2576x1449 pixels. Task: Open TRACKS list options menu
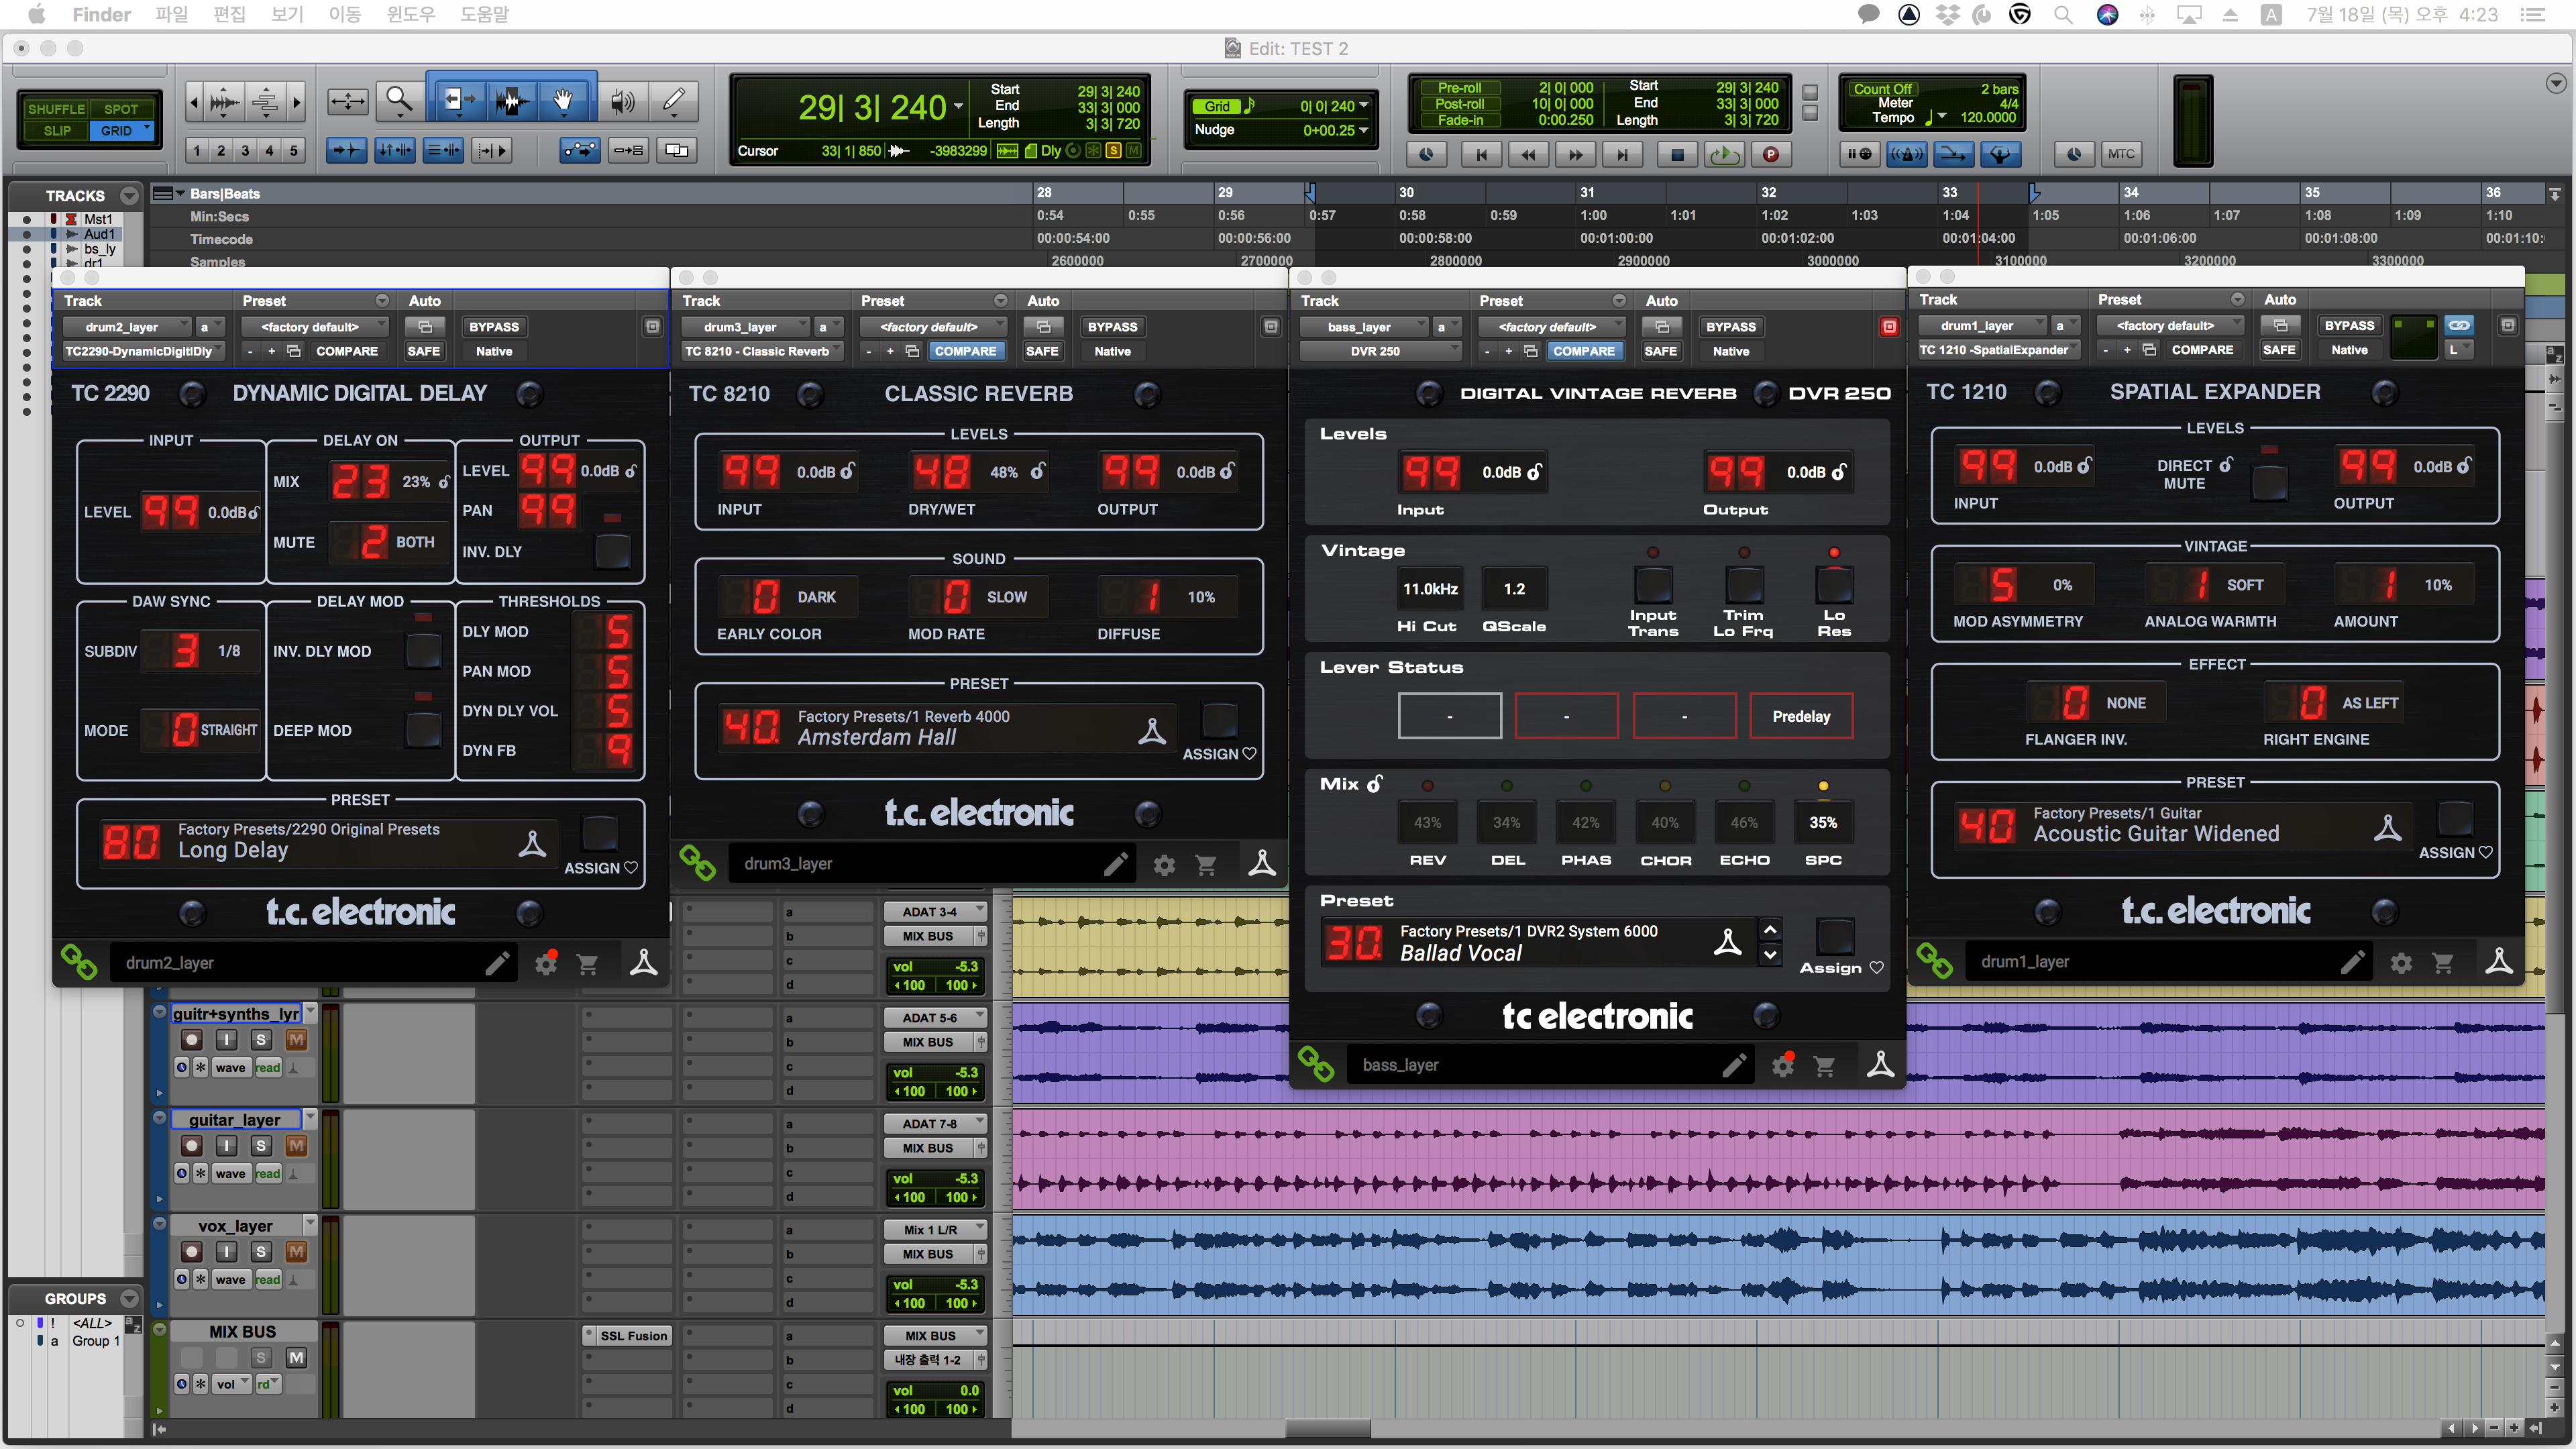click(x=129, y=195)
